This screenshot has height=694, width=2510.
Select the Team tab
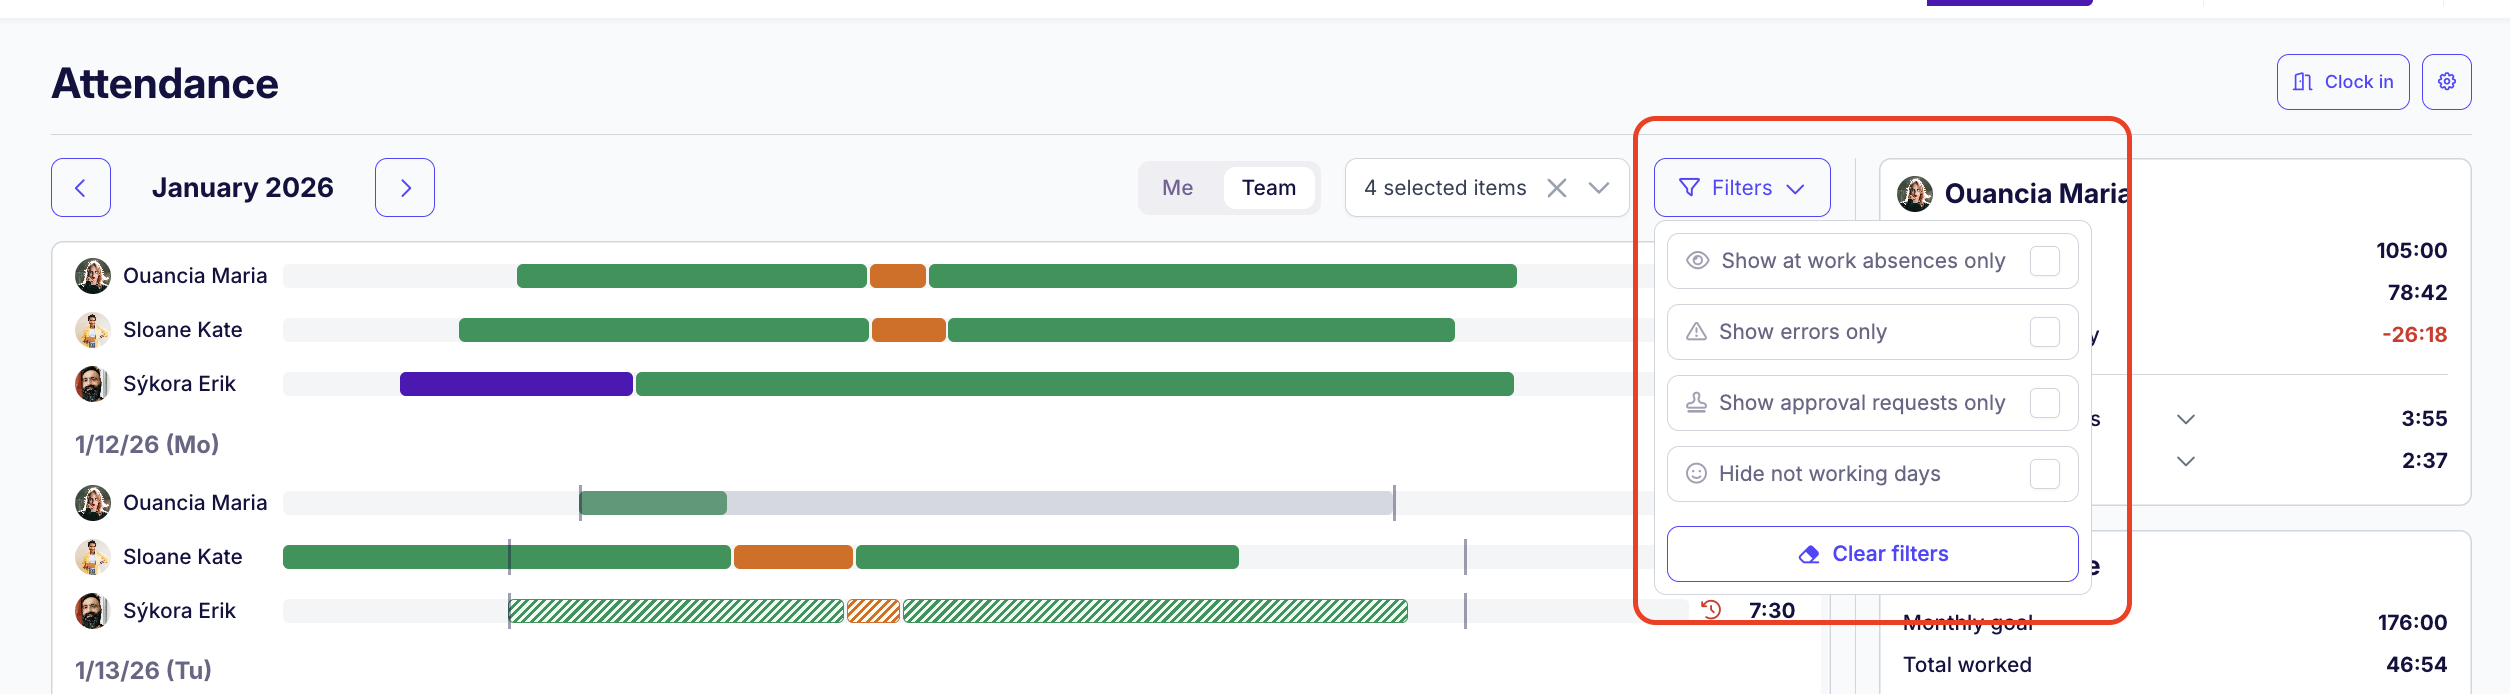click(x=1268, y=188)
